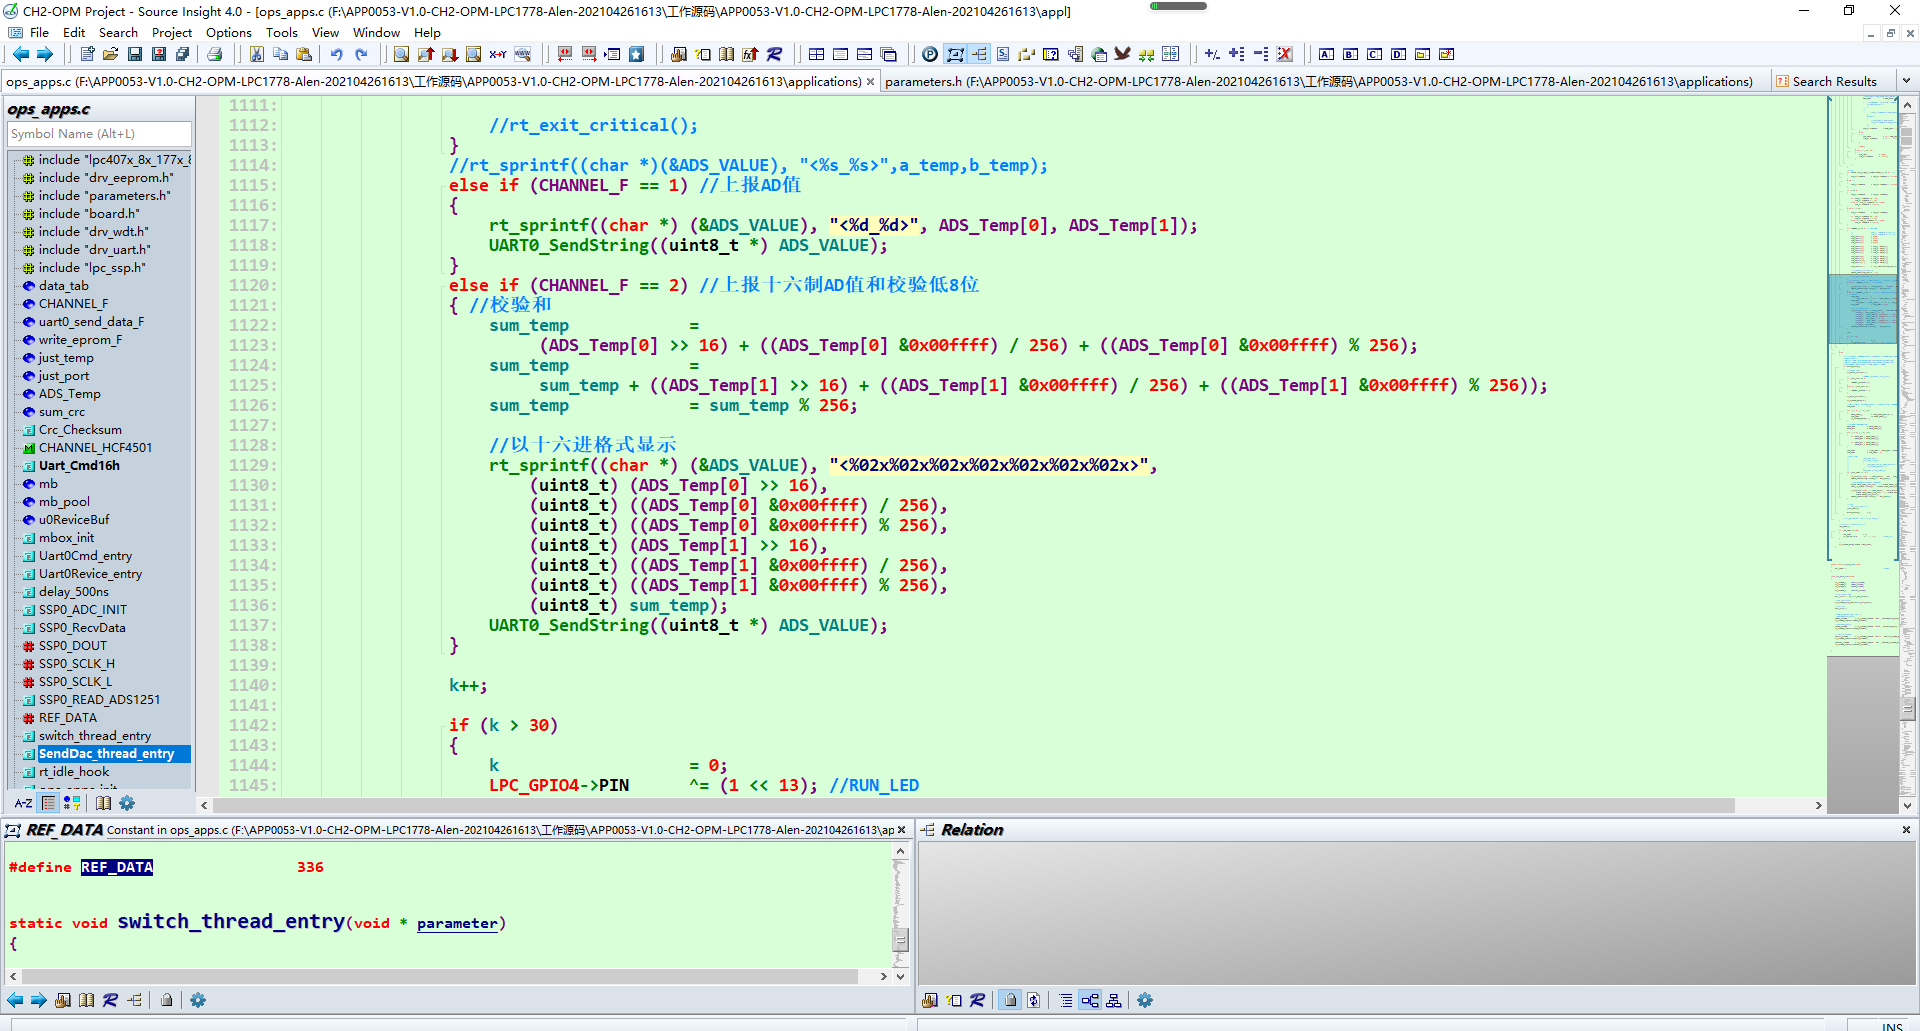Switch to the parameters.h tab
Screen dimensions: 1920x1031
click(1318, 81)
